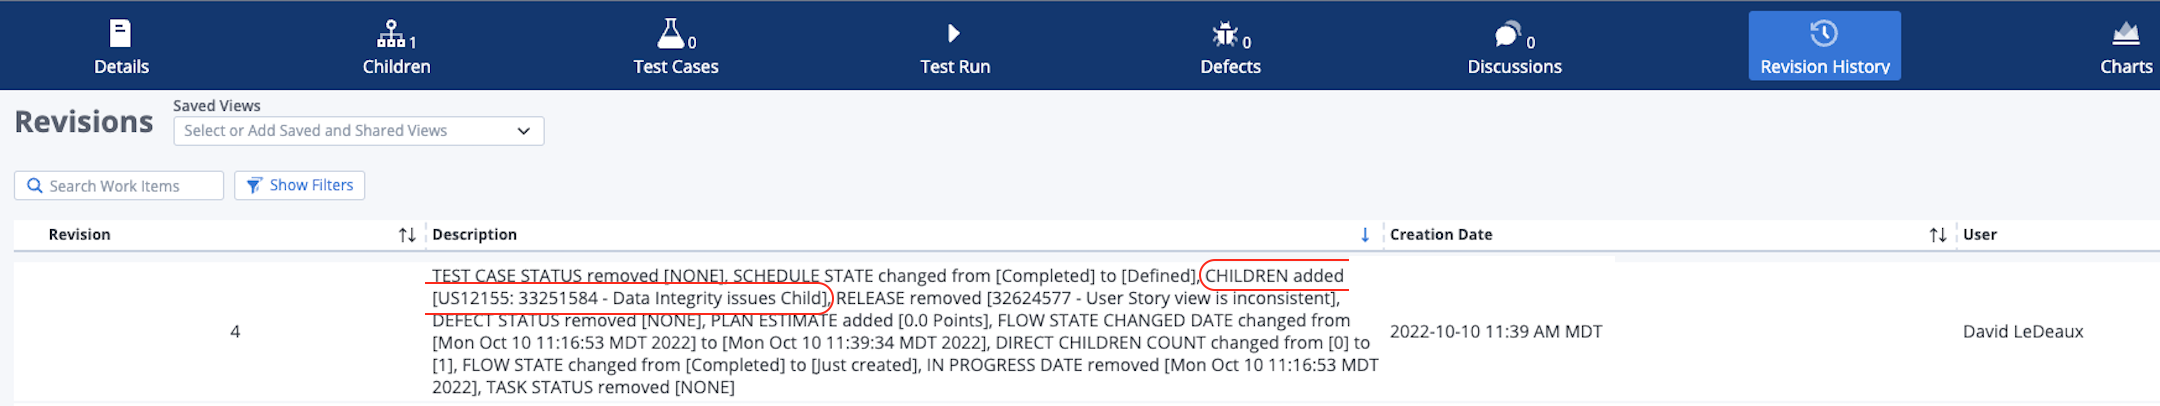Sort by the Creation Date column arrows
The width and height of the screenshot is (2160, 406).
(1938, 235)
